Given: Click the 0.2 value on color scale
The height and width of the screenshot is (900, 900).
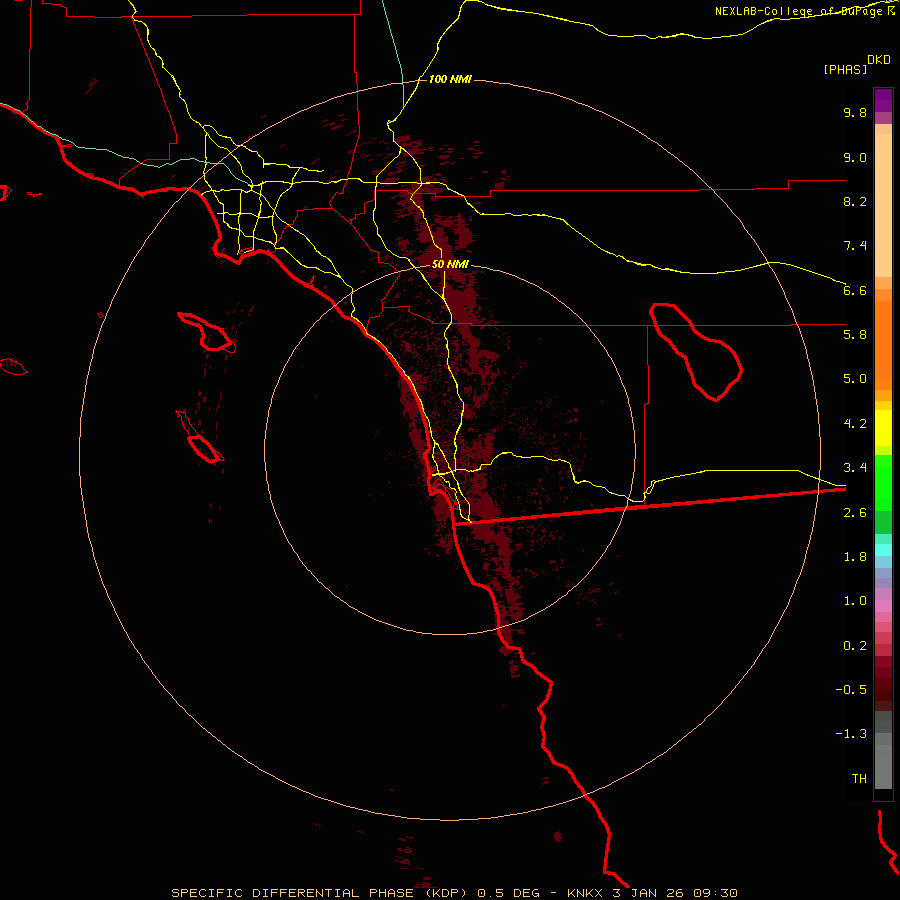Looking at the screenshot, I should [x=855, y=646].
